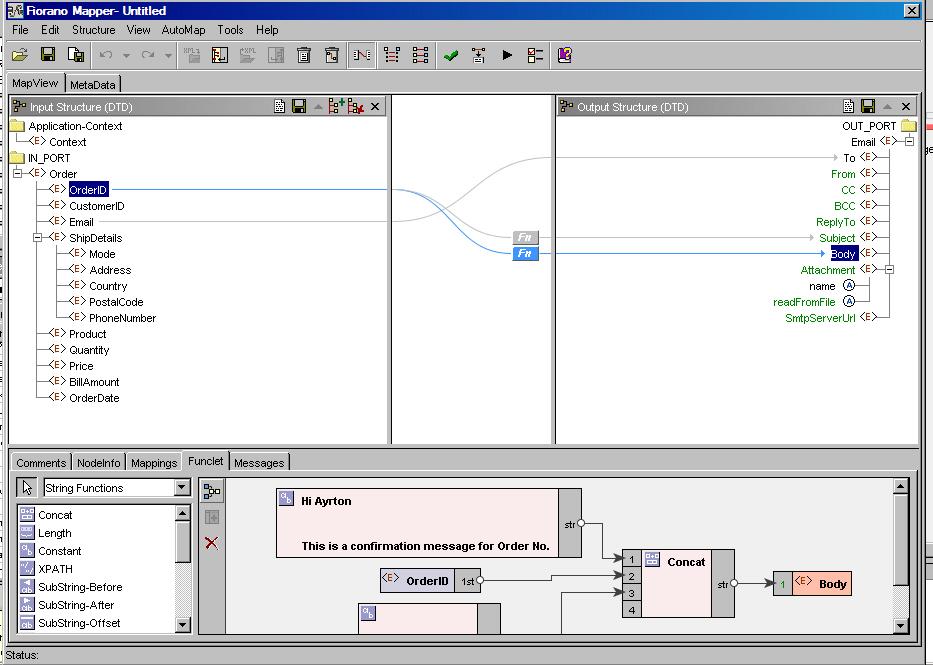Viewport: 933px width, 665px height.
Task: Open the NodeInfo tab
Action: click(99, 462)
